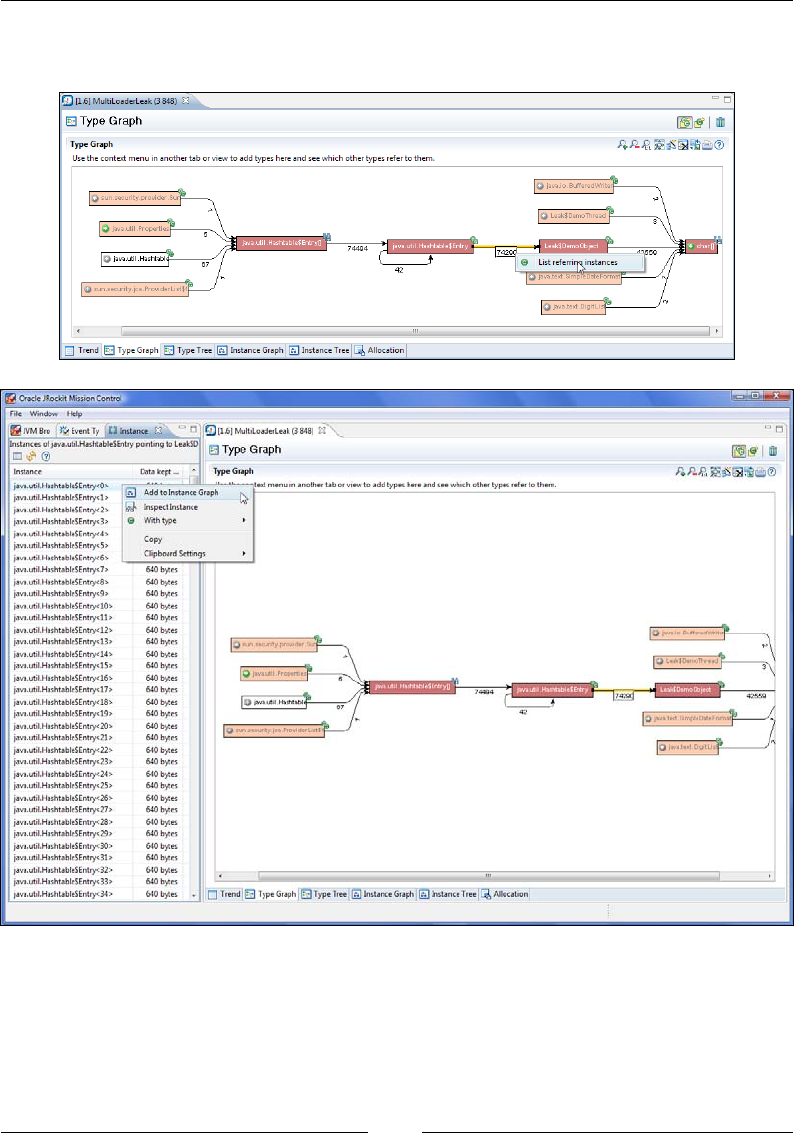Click help icon in lower Type Graph toolbar

772,472
